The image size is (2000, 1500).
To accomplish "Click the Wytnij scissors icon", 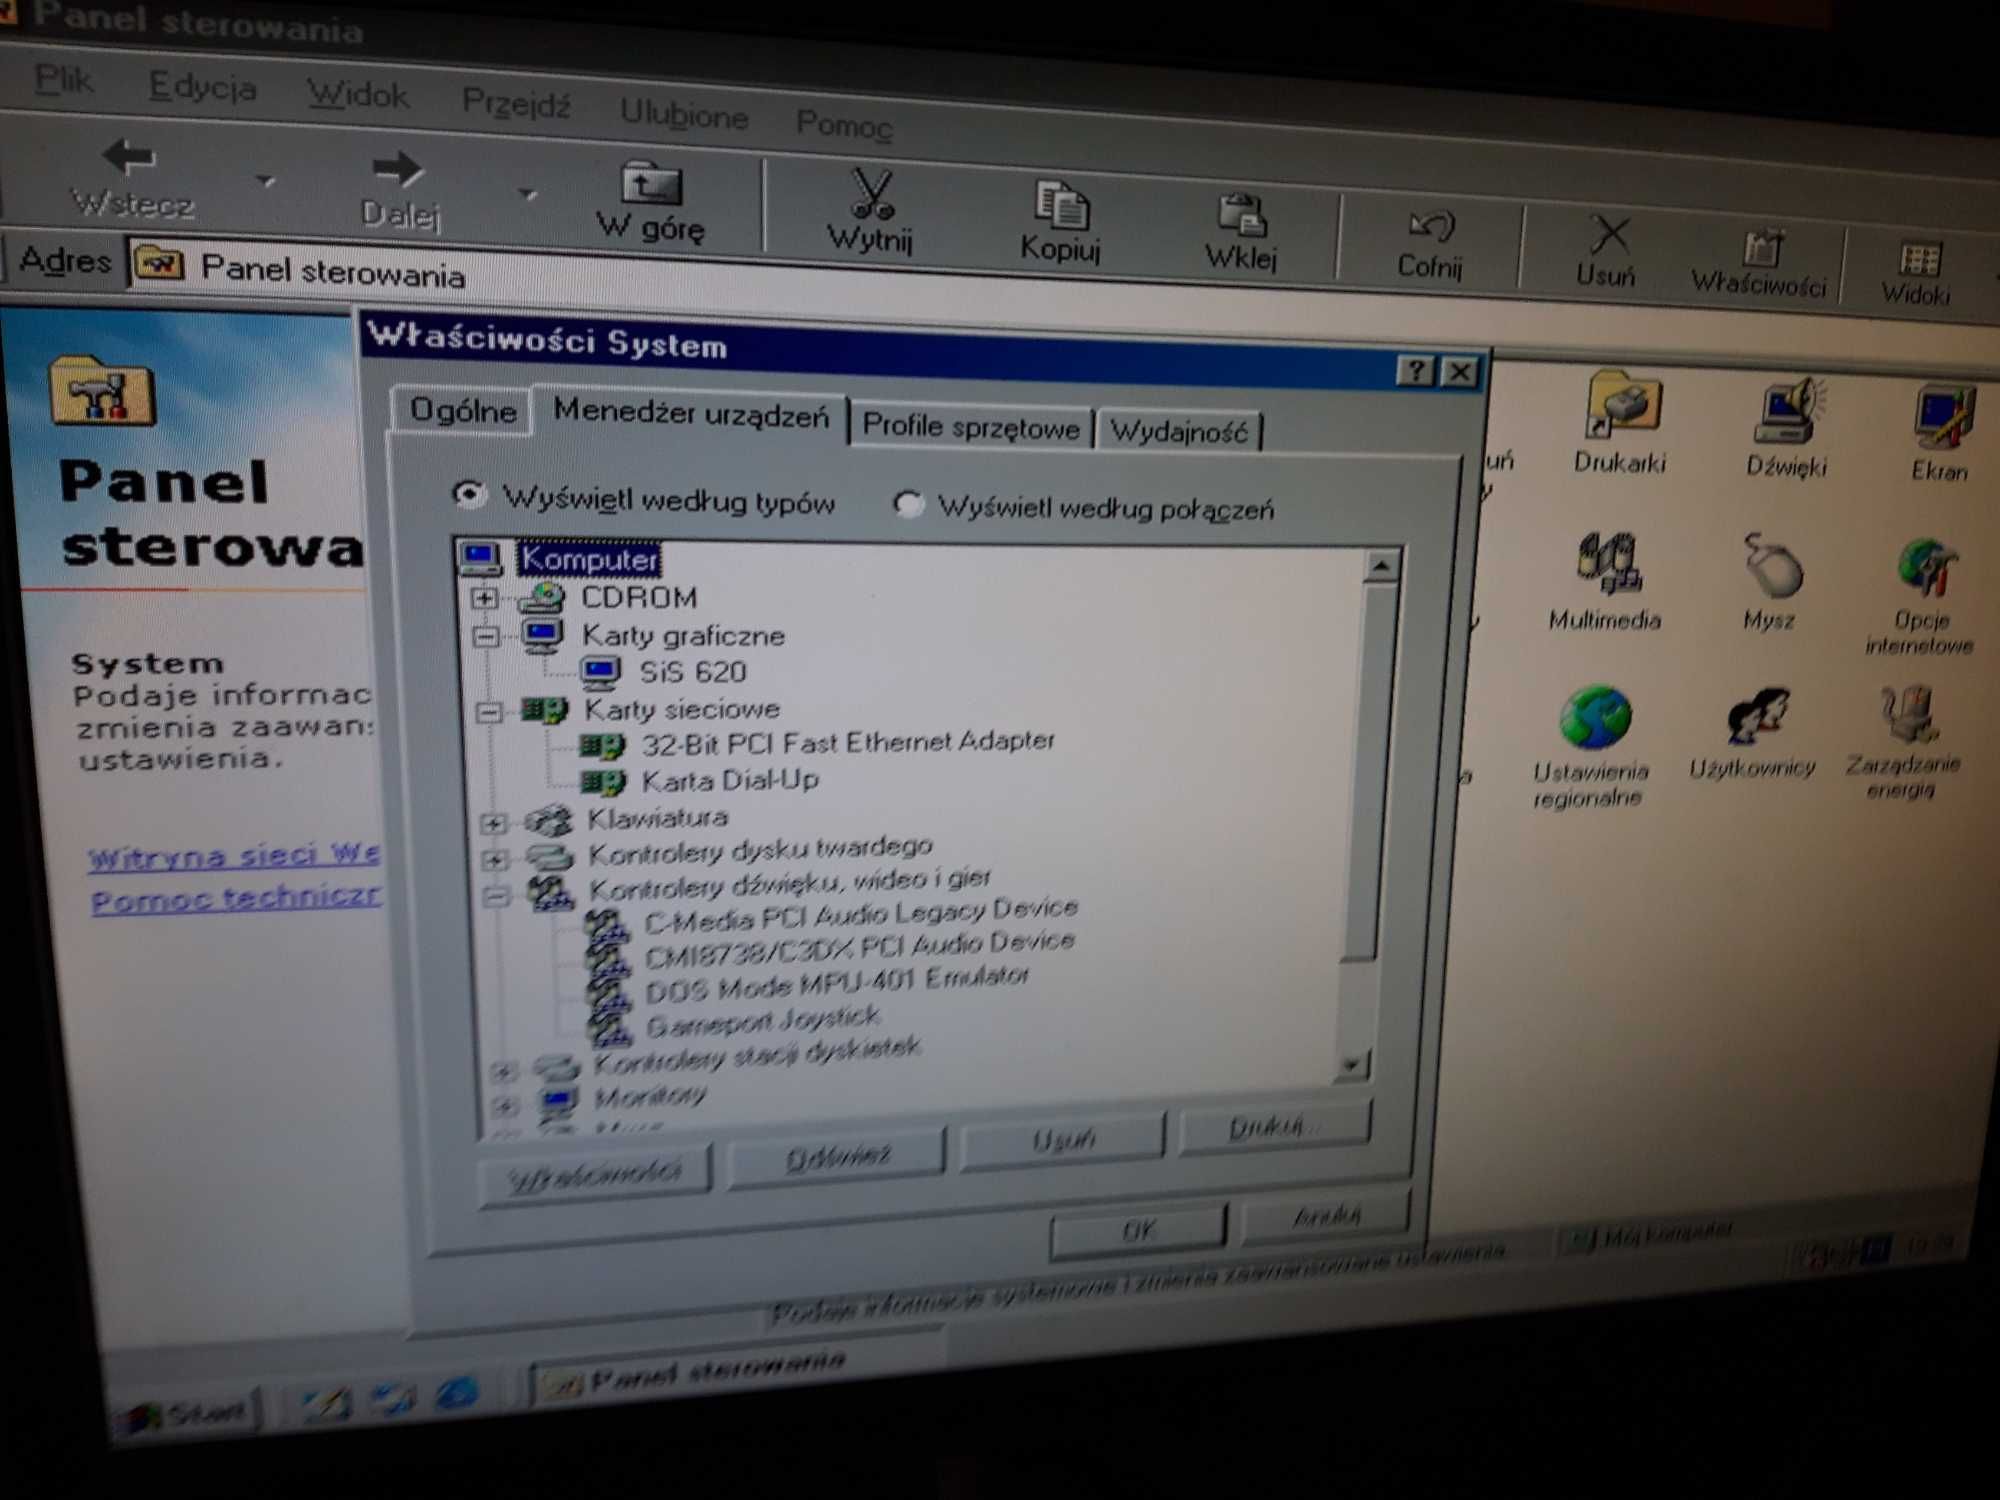I will pos(872,194).
